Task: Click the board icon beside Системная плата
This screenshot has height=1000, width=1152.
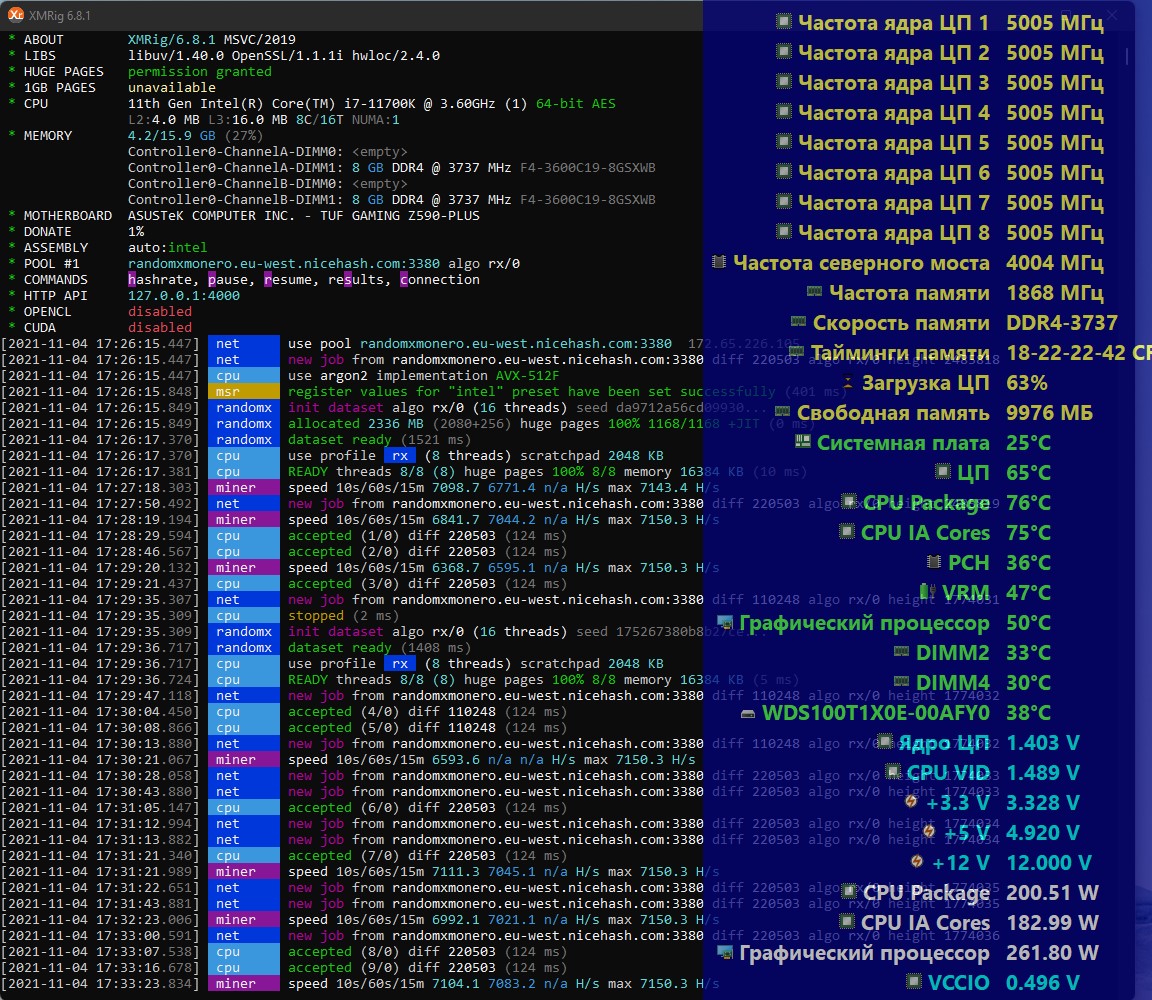Action: (x=803, y=441)
